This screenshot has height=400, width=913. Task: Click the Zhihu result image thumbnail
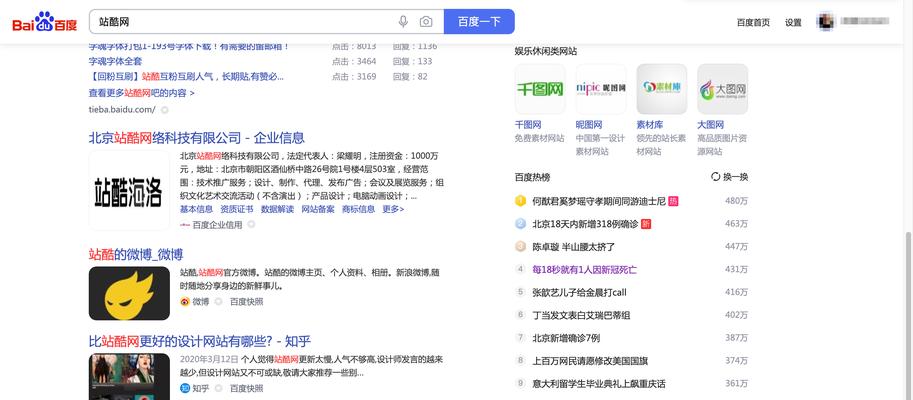[x=129, y=377]
